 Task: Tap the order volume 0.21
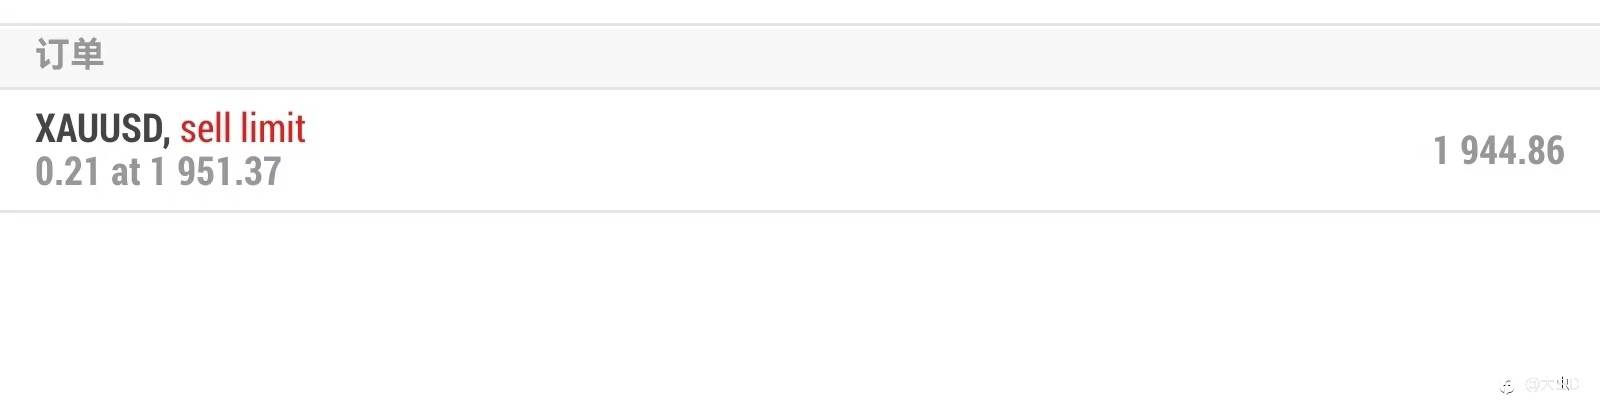tap(67, 172)
